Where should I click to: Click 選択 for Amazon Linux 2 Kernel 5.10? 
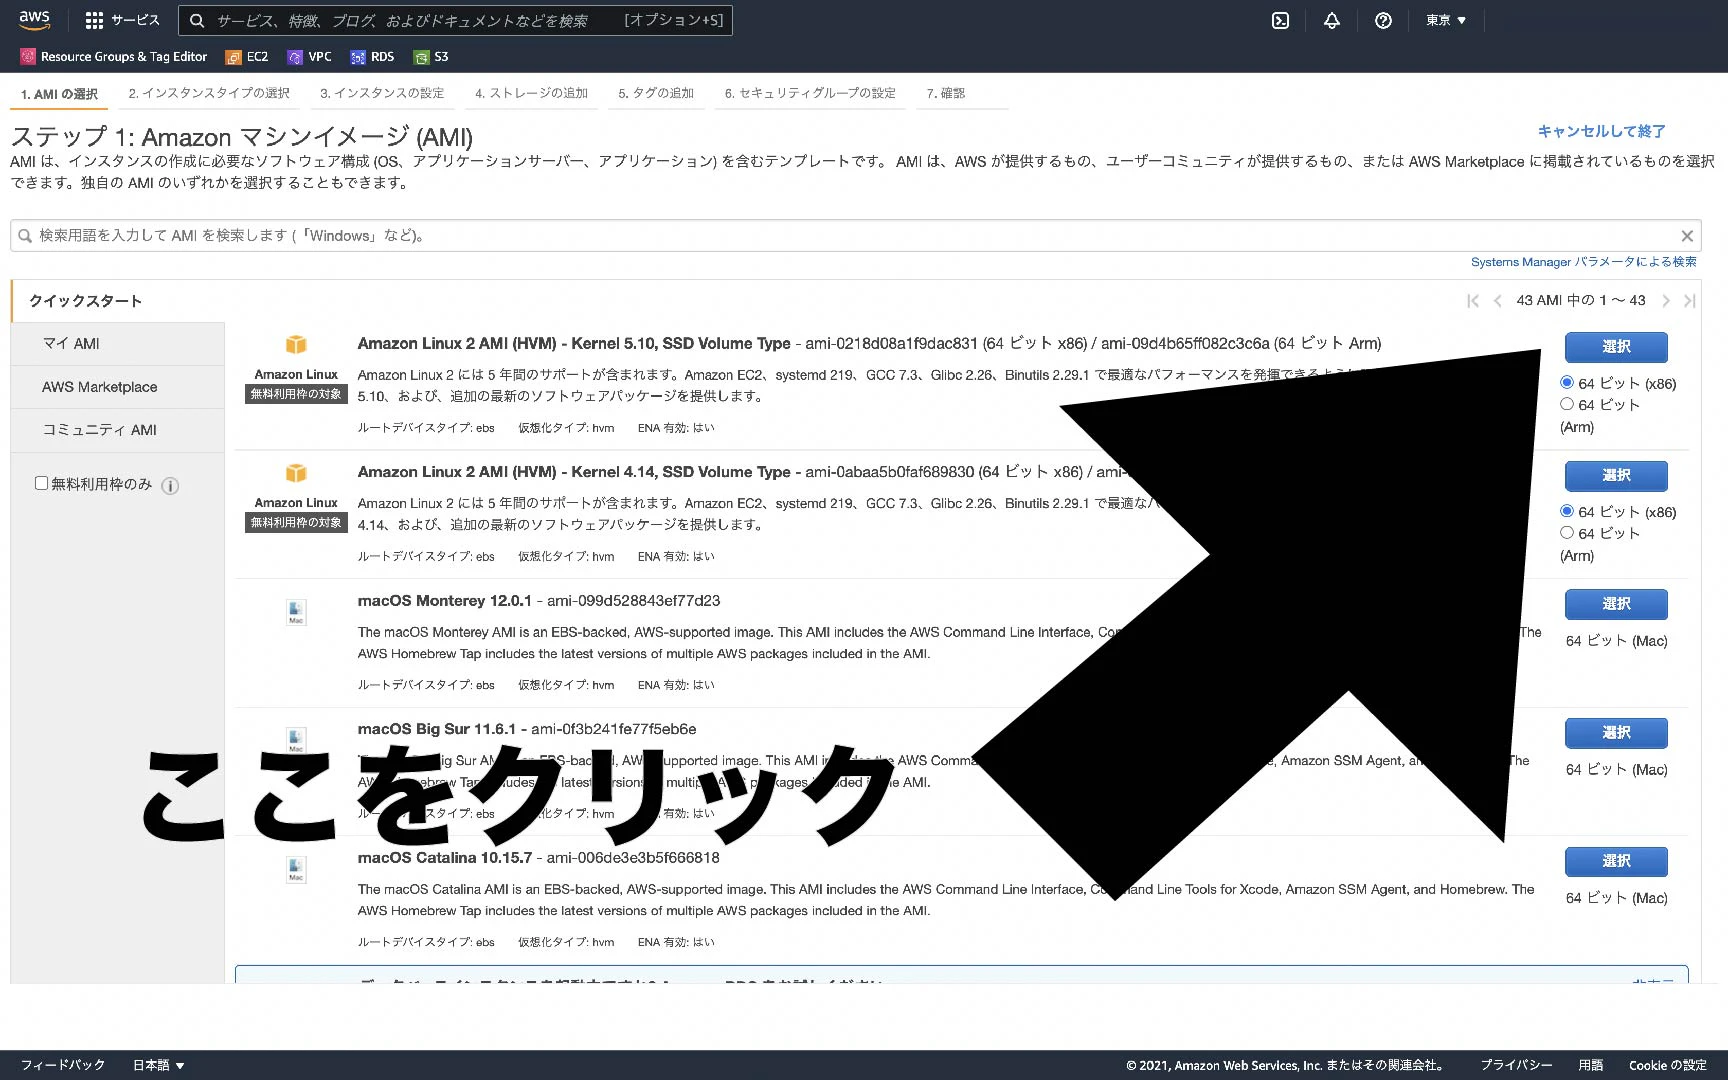coord(1616,347)
